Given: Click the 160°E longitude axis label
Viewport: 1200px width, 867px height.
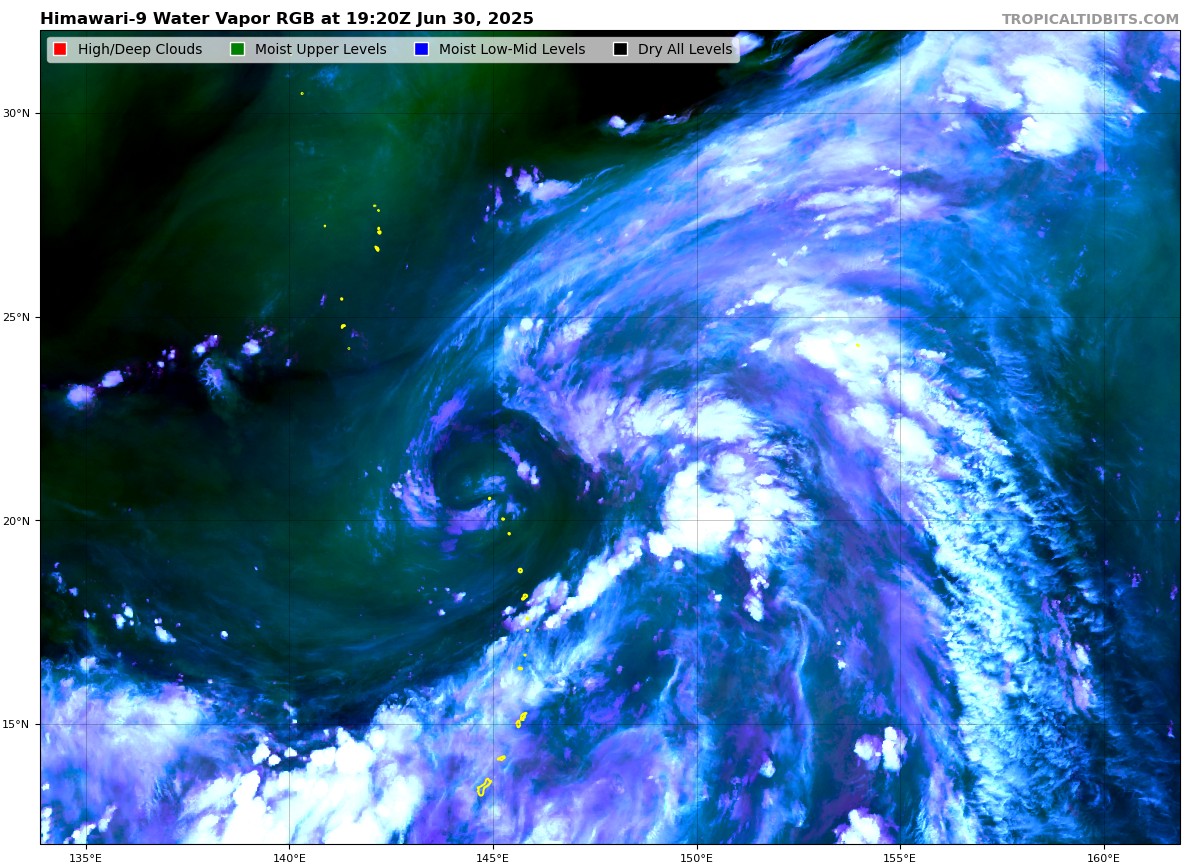Looking at the screenshot, I should pos(1104,857).
